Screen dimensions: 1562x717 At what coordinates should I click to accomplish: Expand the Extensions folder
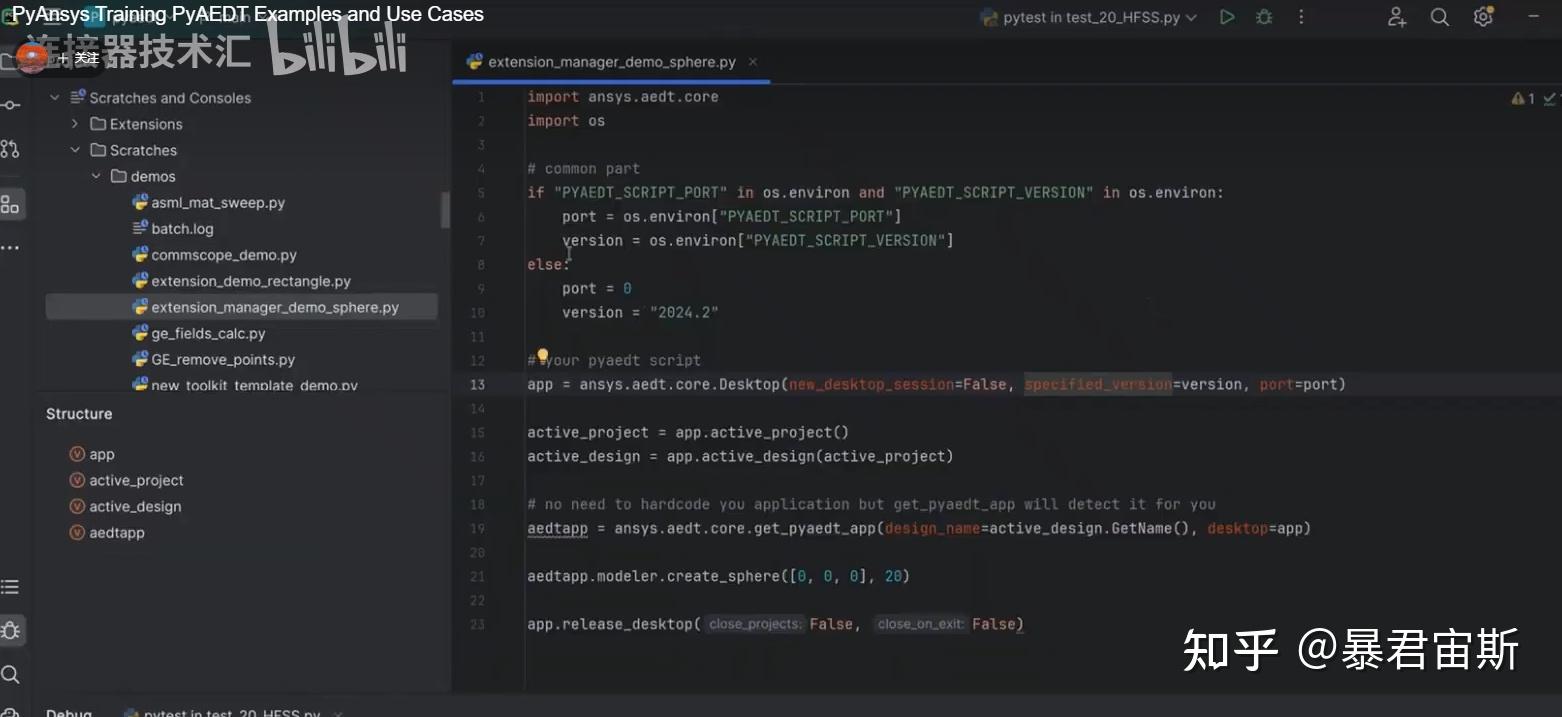(75, 124)
